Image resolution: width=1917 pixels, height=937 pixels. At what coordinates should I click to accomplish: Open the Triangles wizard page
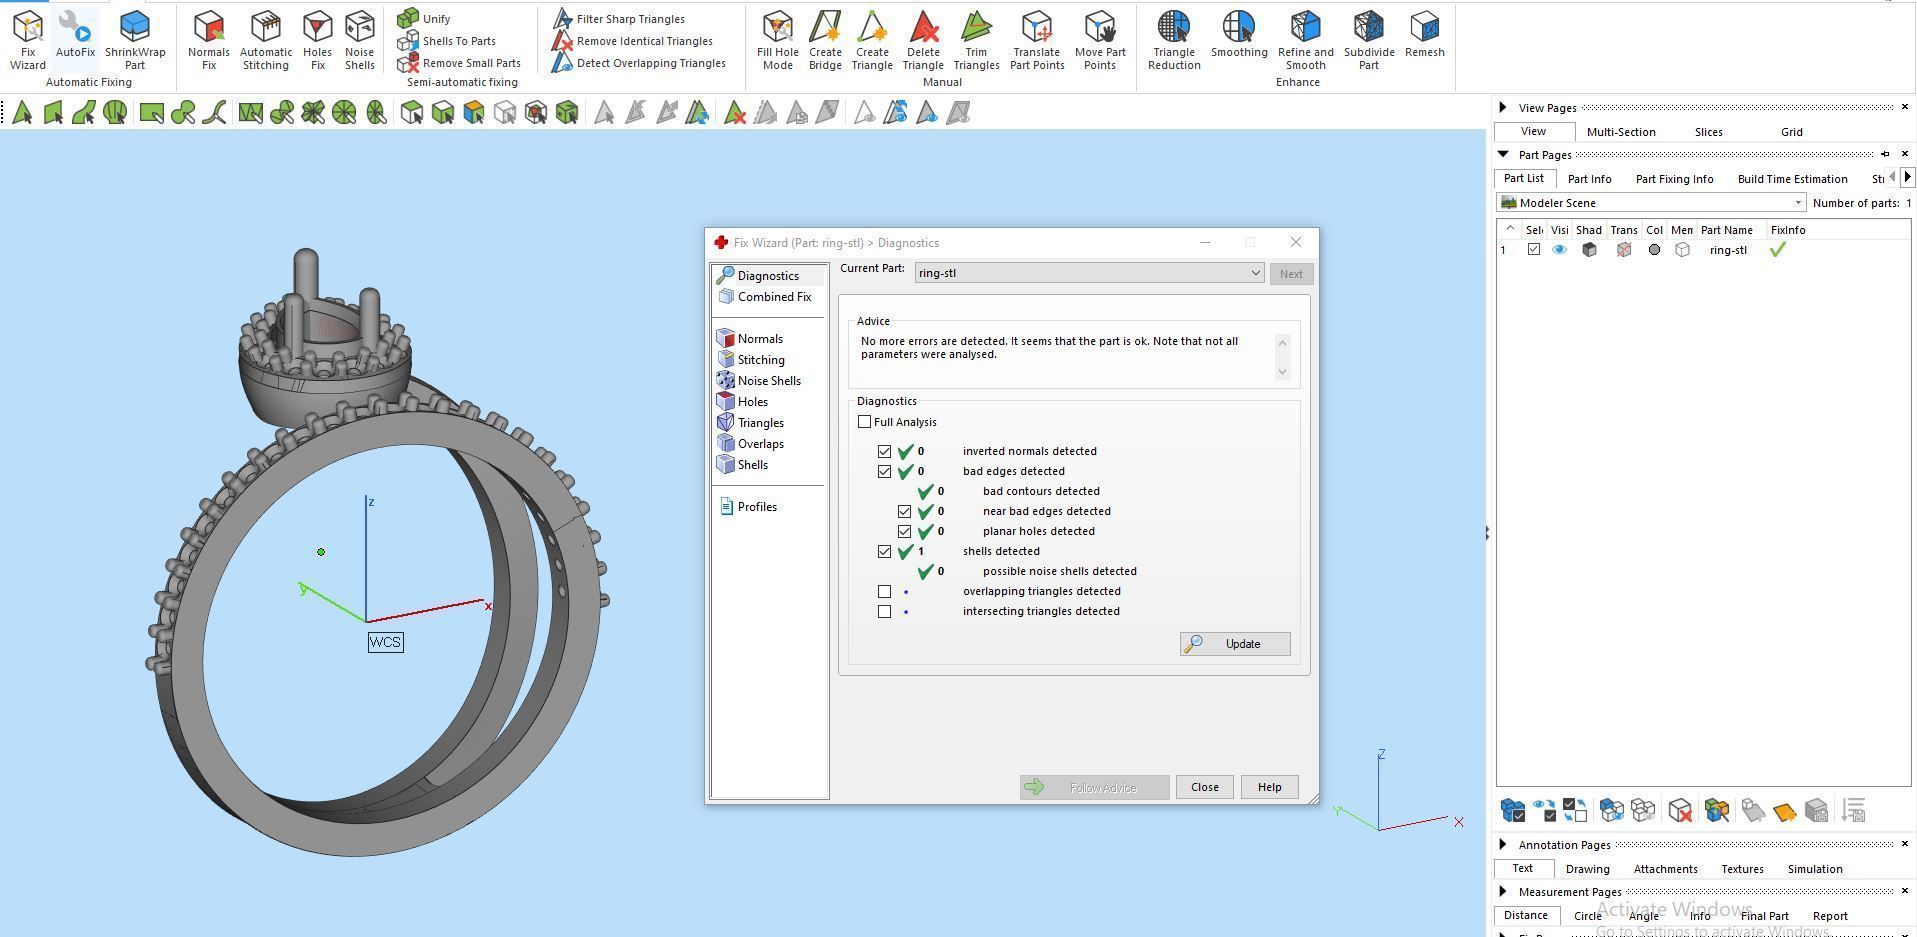[751, 423]
